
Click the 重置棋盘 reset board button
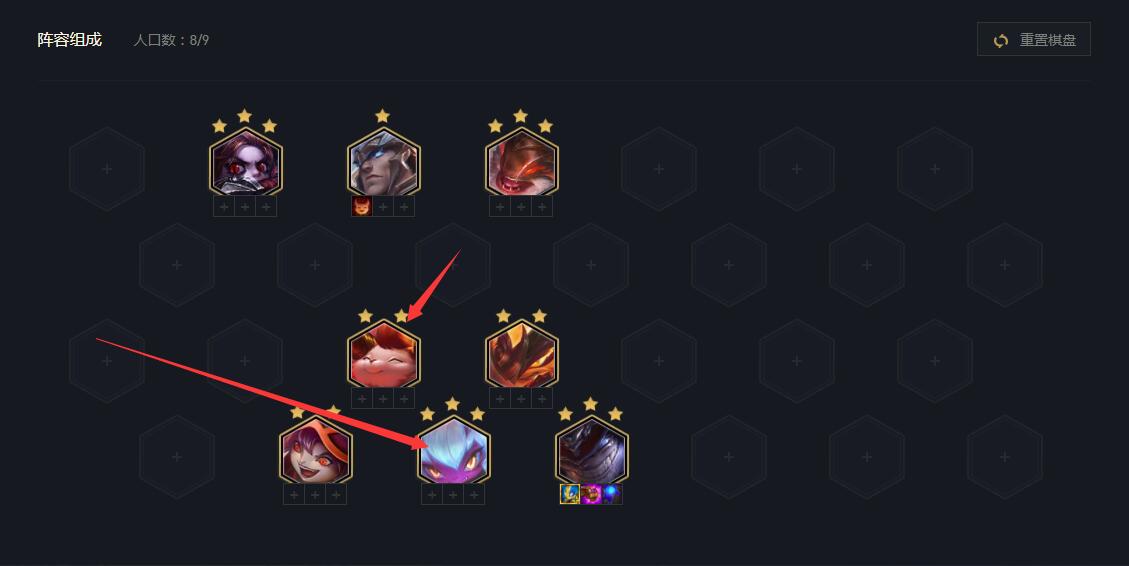pyautogui.click(x=1033, y=40)
